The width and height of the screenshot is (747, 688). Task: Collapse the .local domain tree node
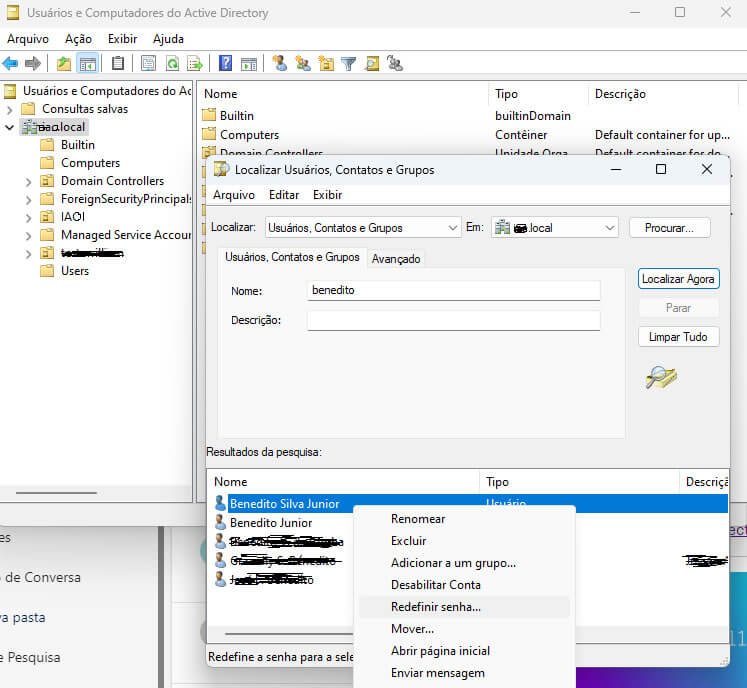pos(10,127)
